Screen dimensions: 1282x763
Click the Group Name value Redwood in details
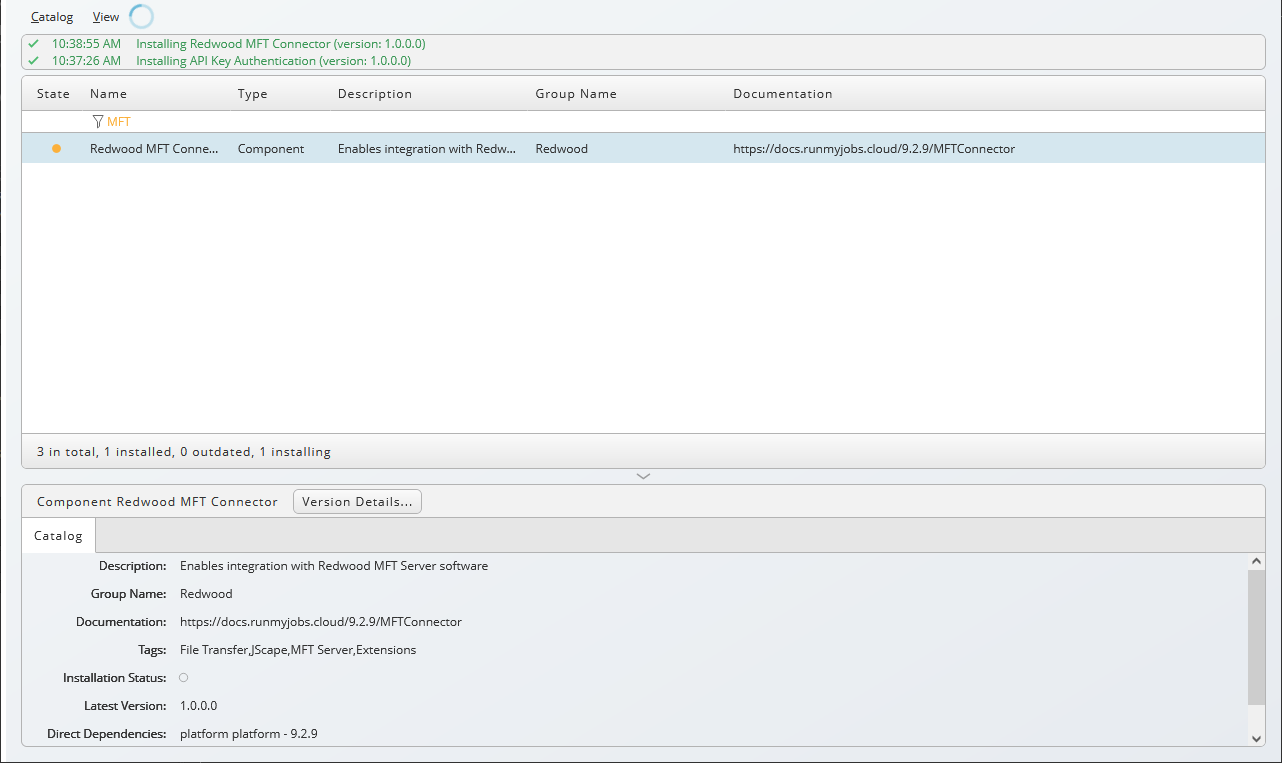pos(206,594)
